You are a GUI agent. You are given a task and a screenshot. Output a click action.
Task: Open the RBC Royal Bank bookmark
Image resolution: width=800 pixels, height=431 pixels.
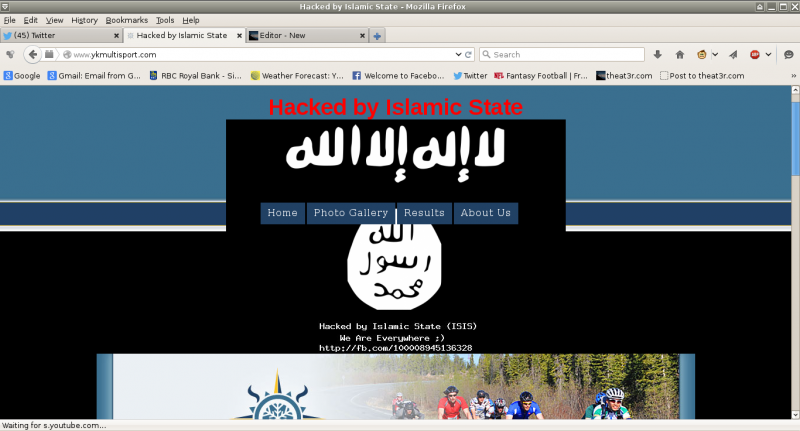tap(195, 75)
